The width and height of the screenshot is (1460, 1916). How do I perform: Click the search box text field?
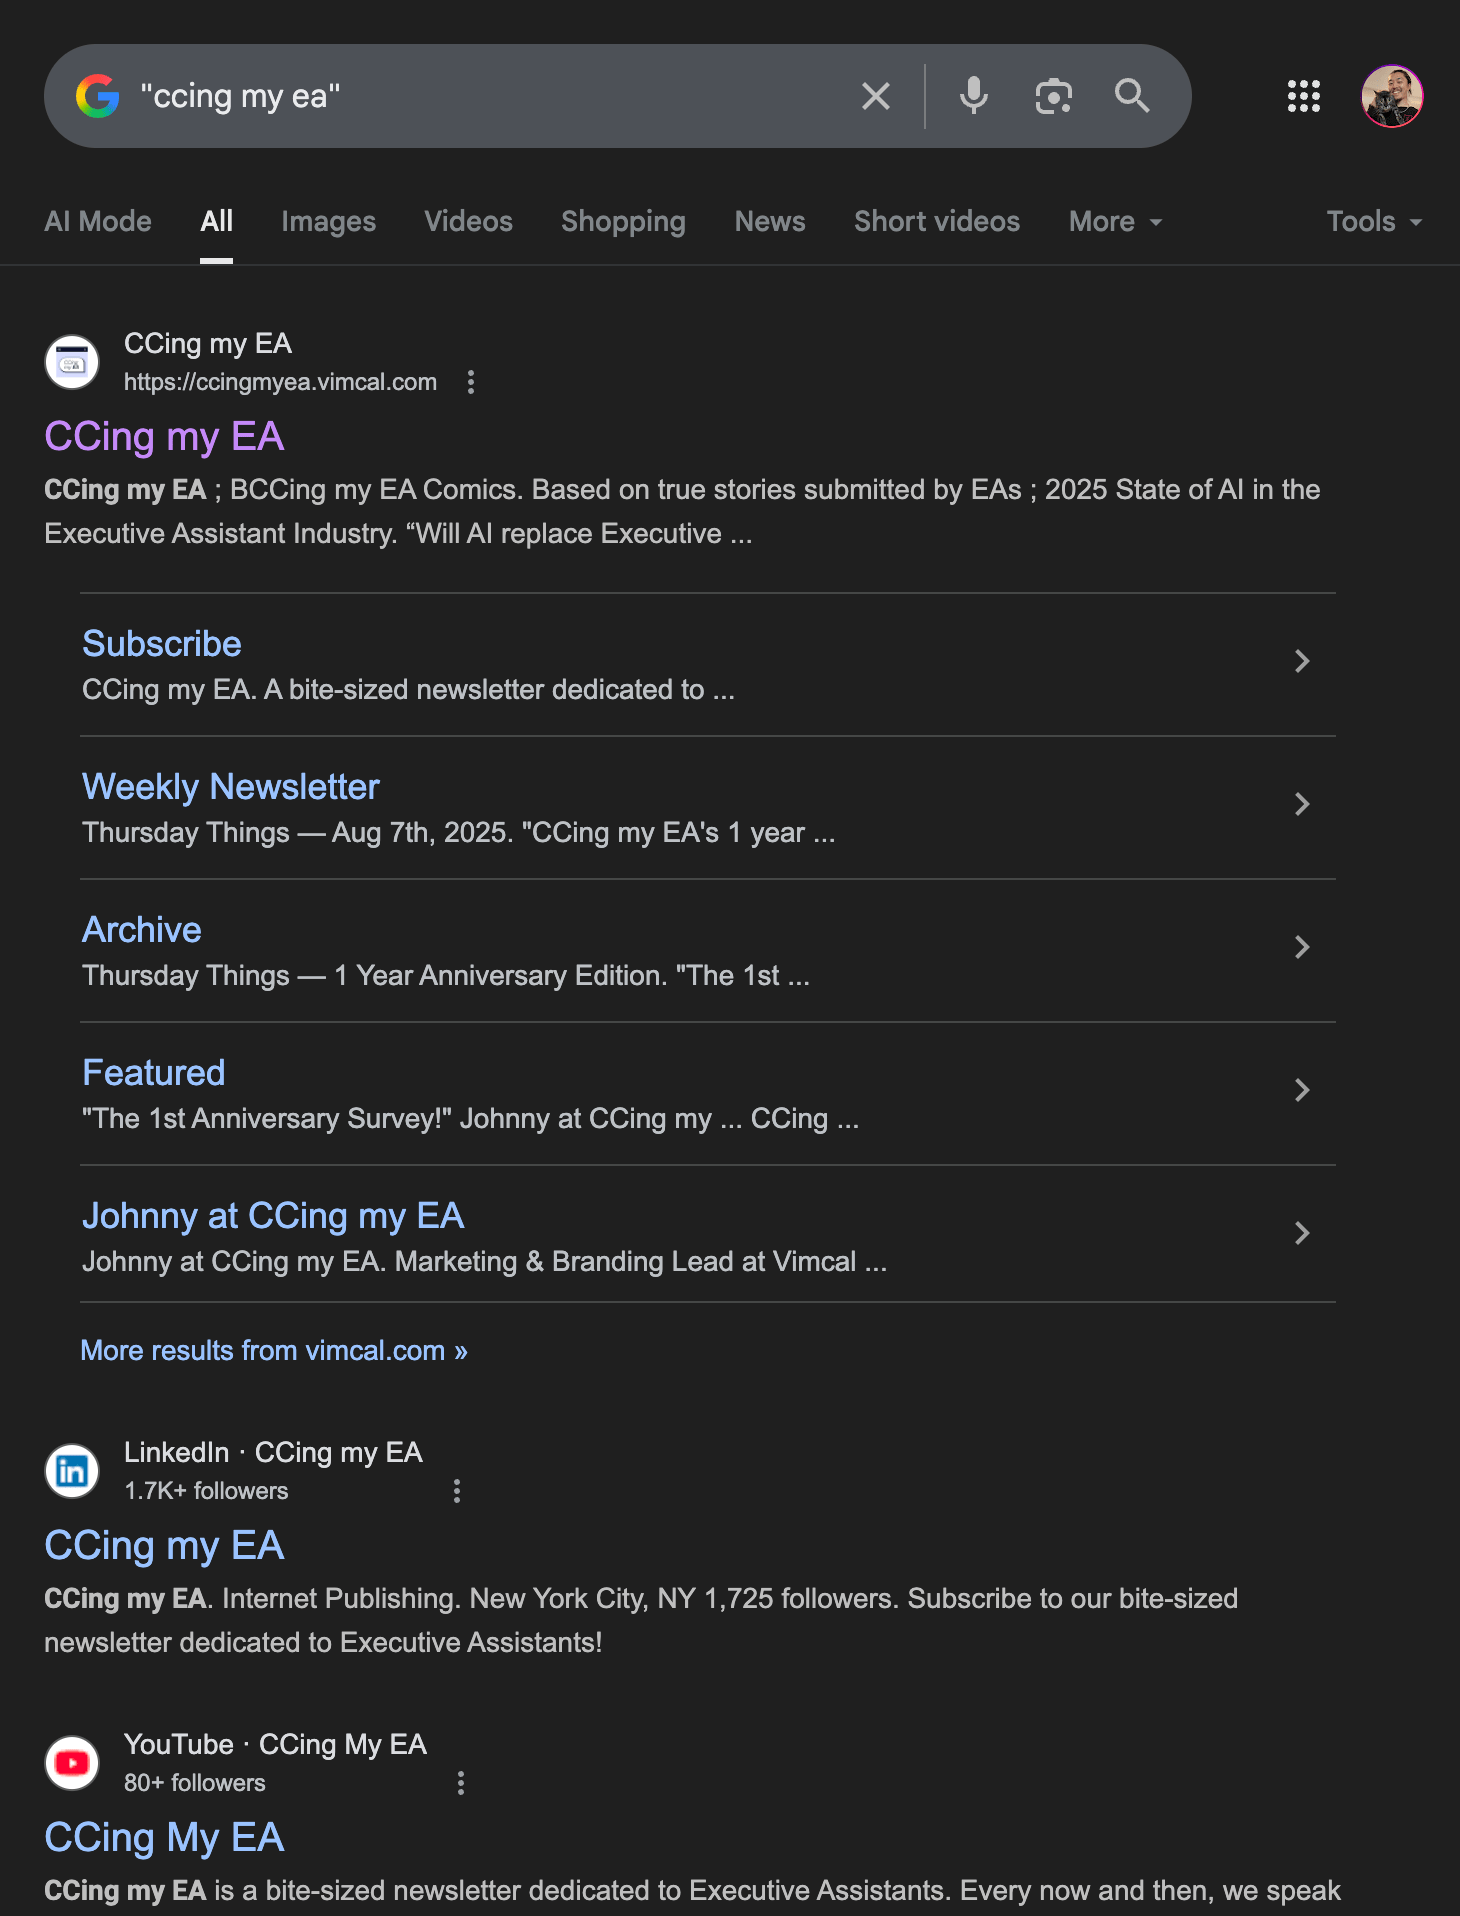490,96
